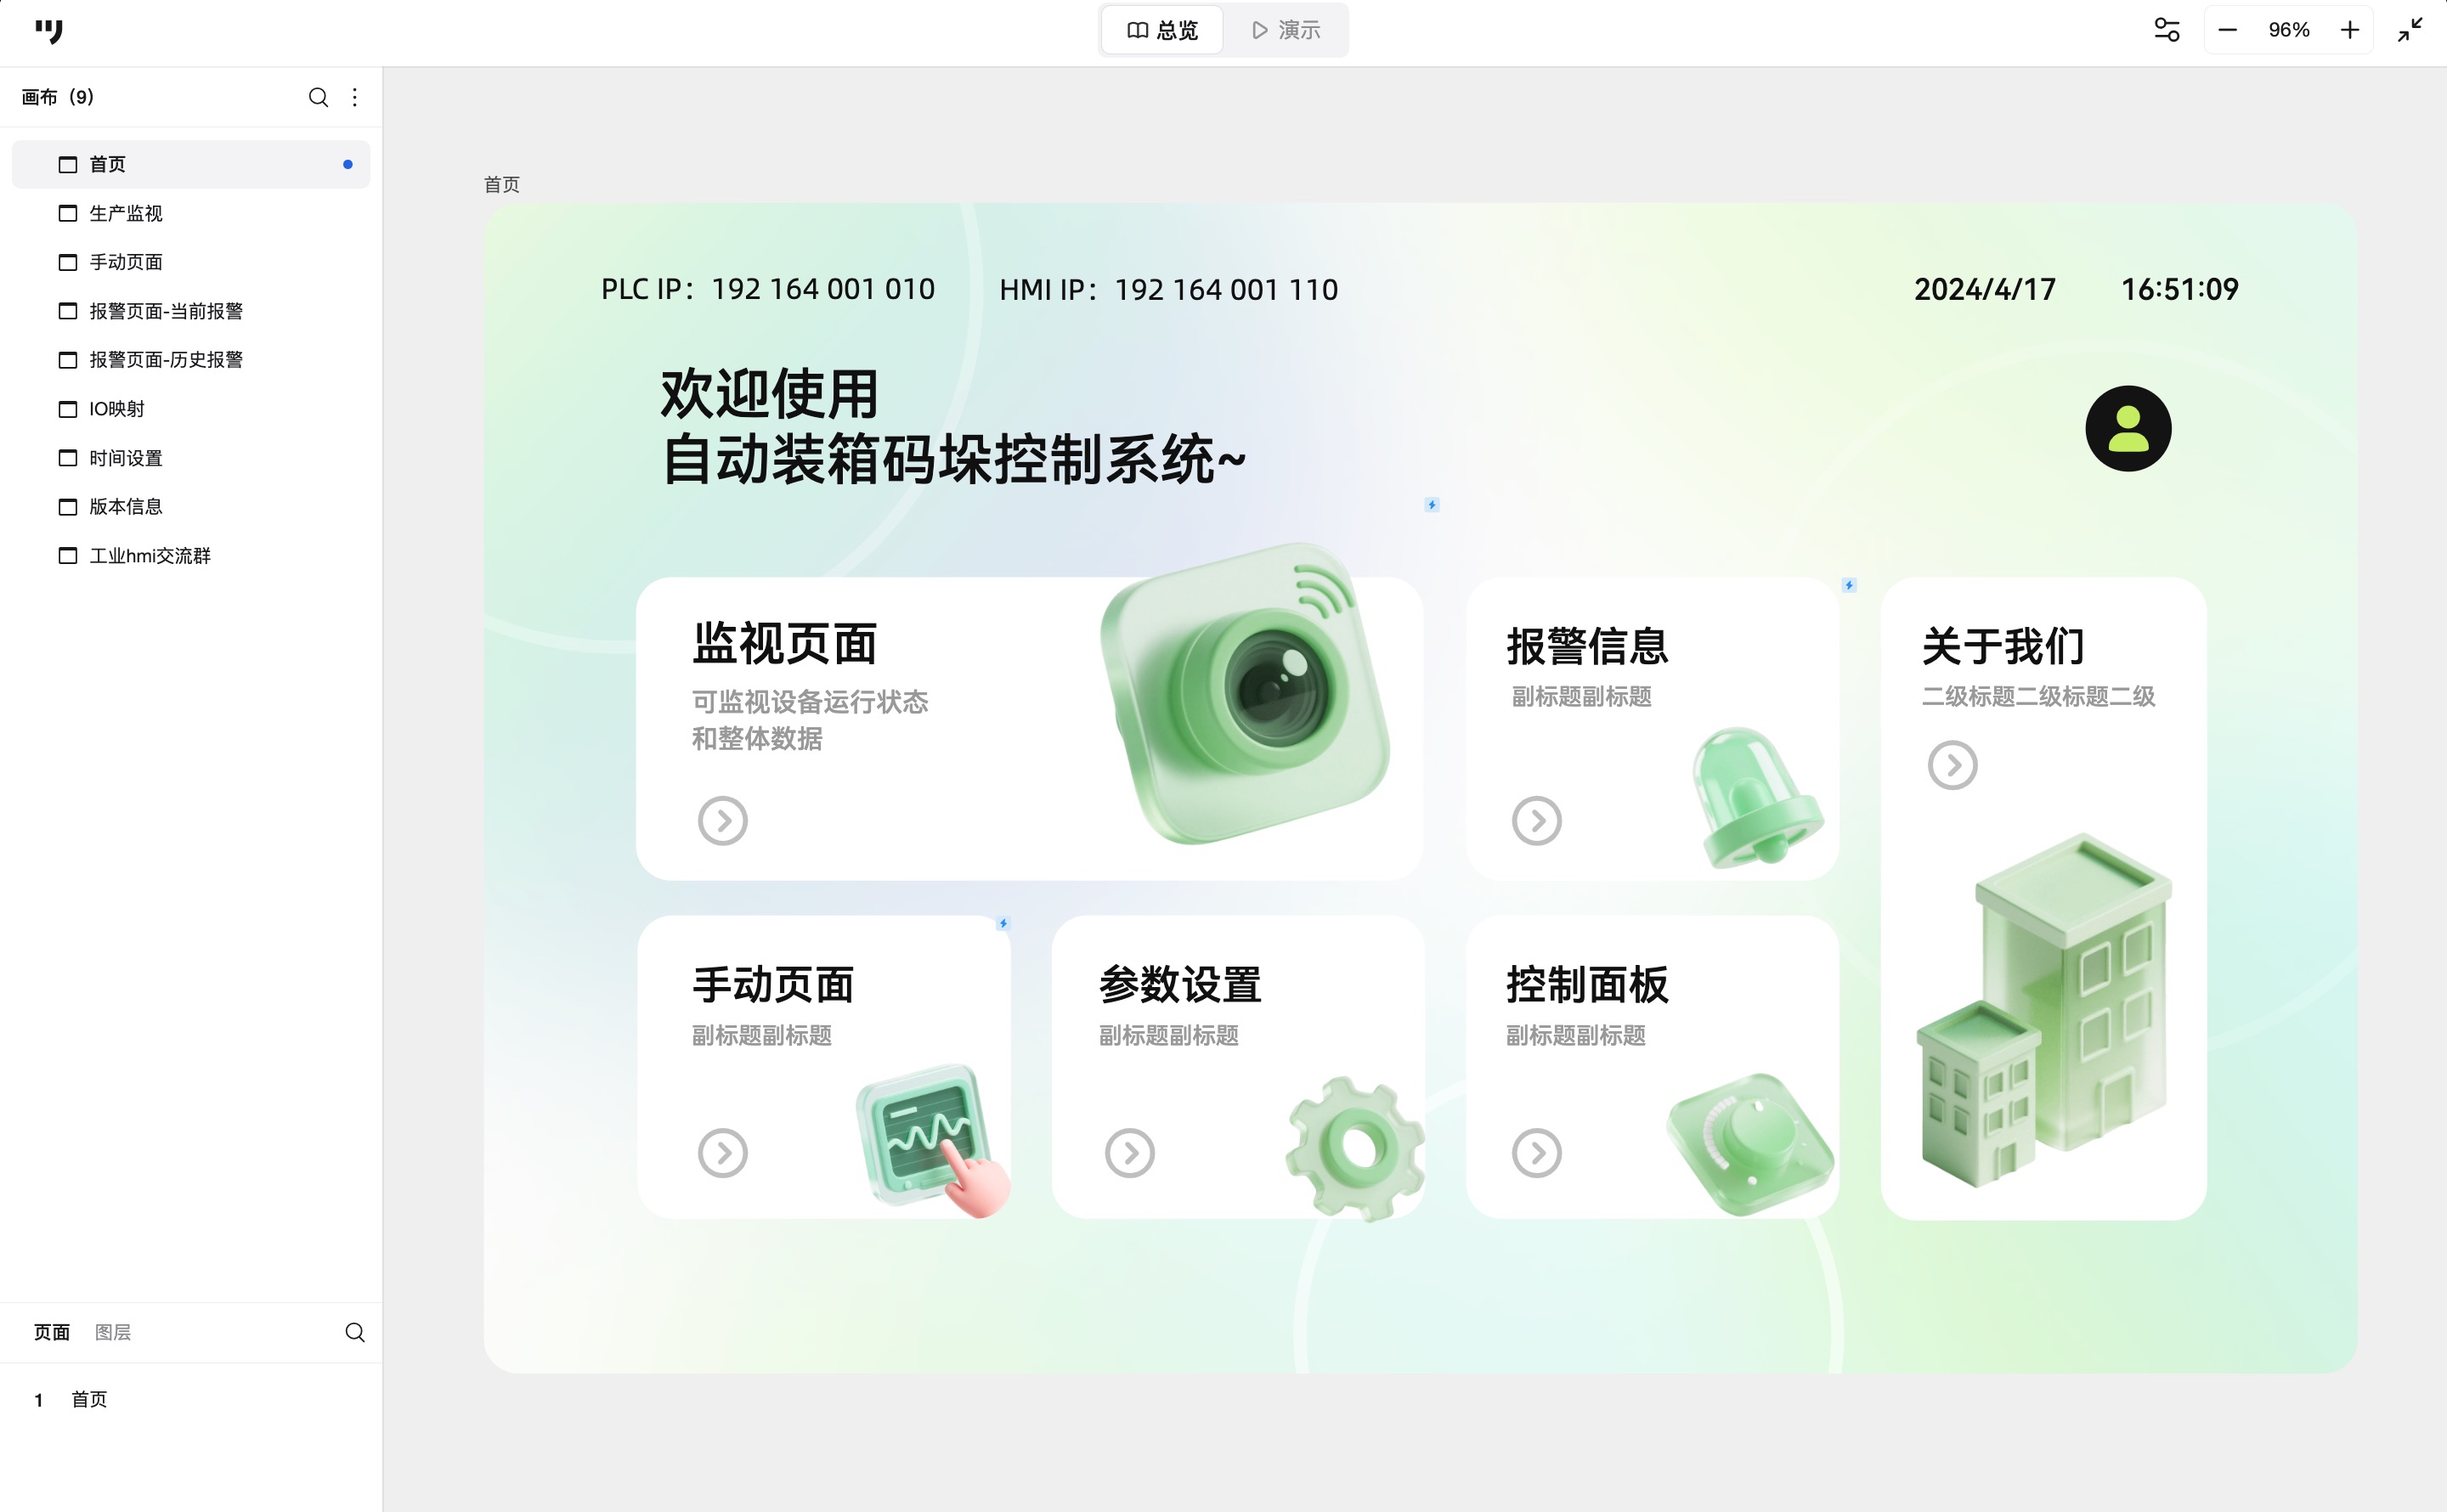Click the time 16:51:09
The image size is (2447, 1512).
[2179, 289]
